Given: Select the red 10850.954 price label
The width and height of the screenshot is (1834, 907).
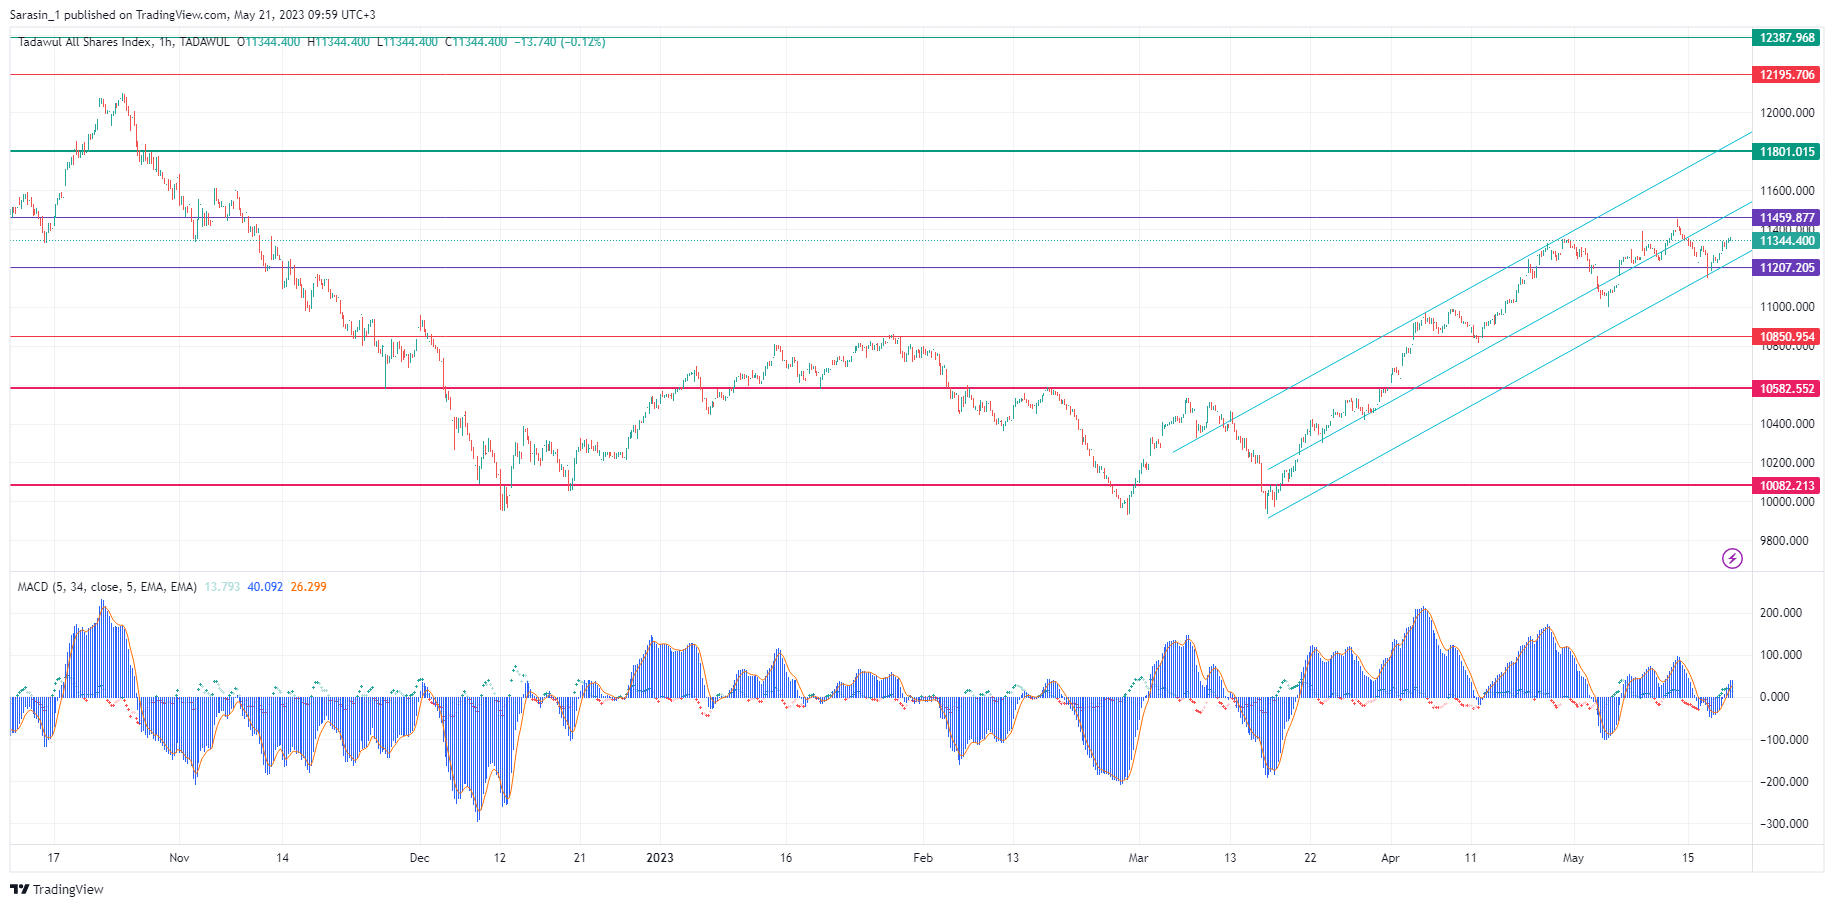Looking at the screenshot, I should [1786, 337].
